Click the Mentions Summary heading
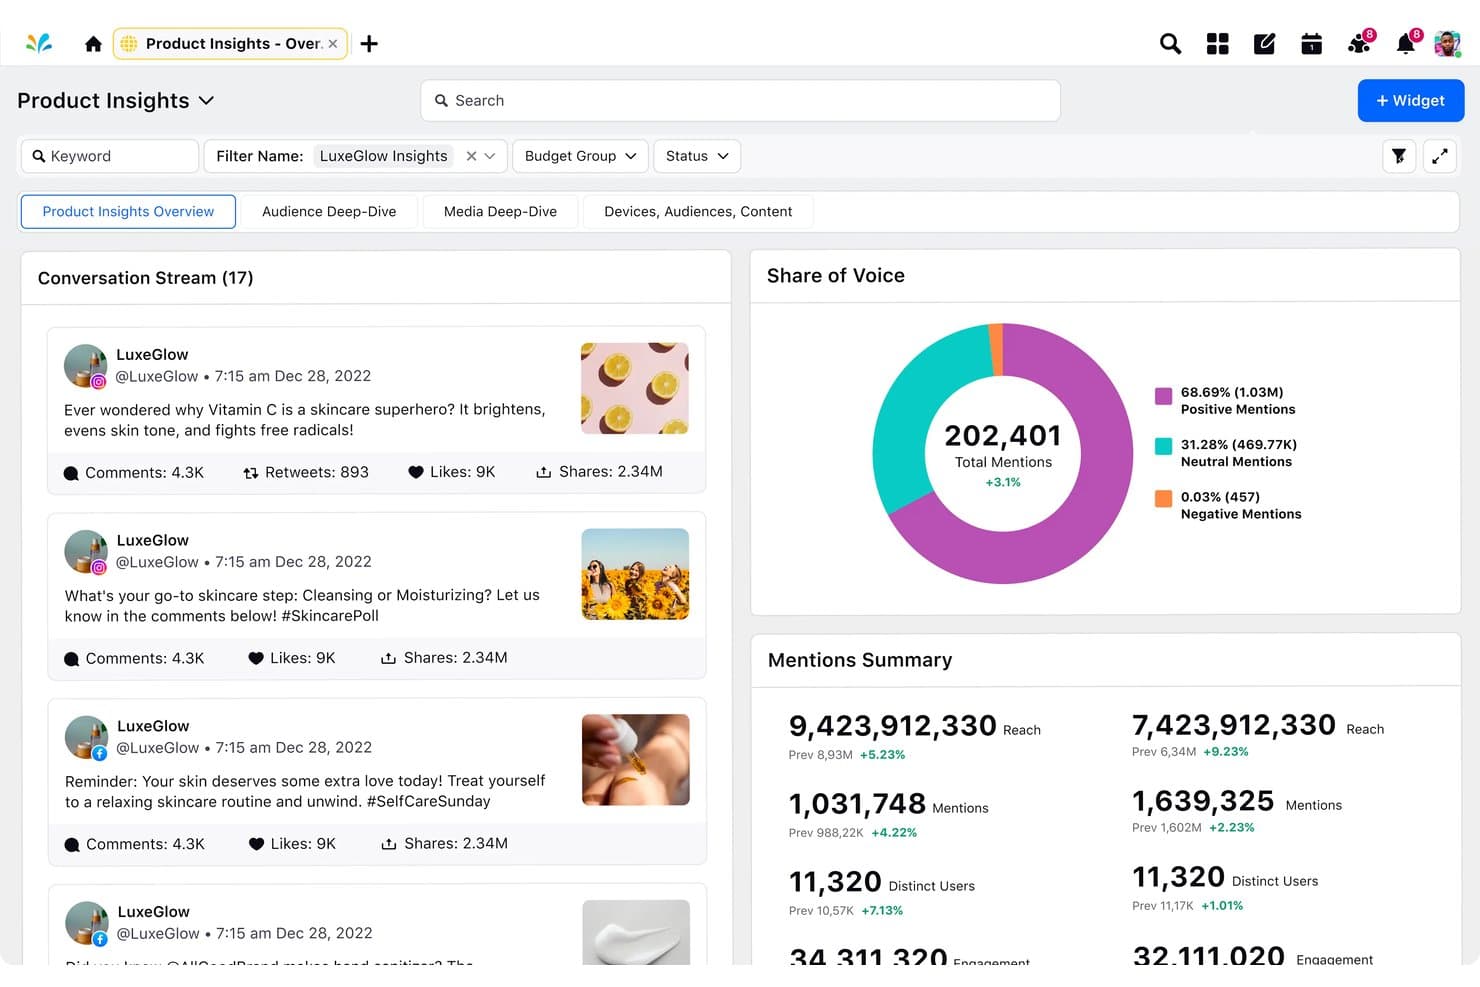 tap(860, 660)
